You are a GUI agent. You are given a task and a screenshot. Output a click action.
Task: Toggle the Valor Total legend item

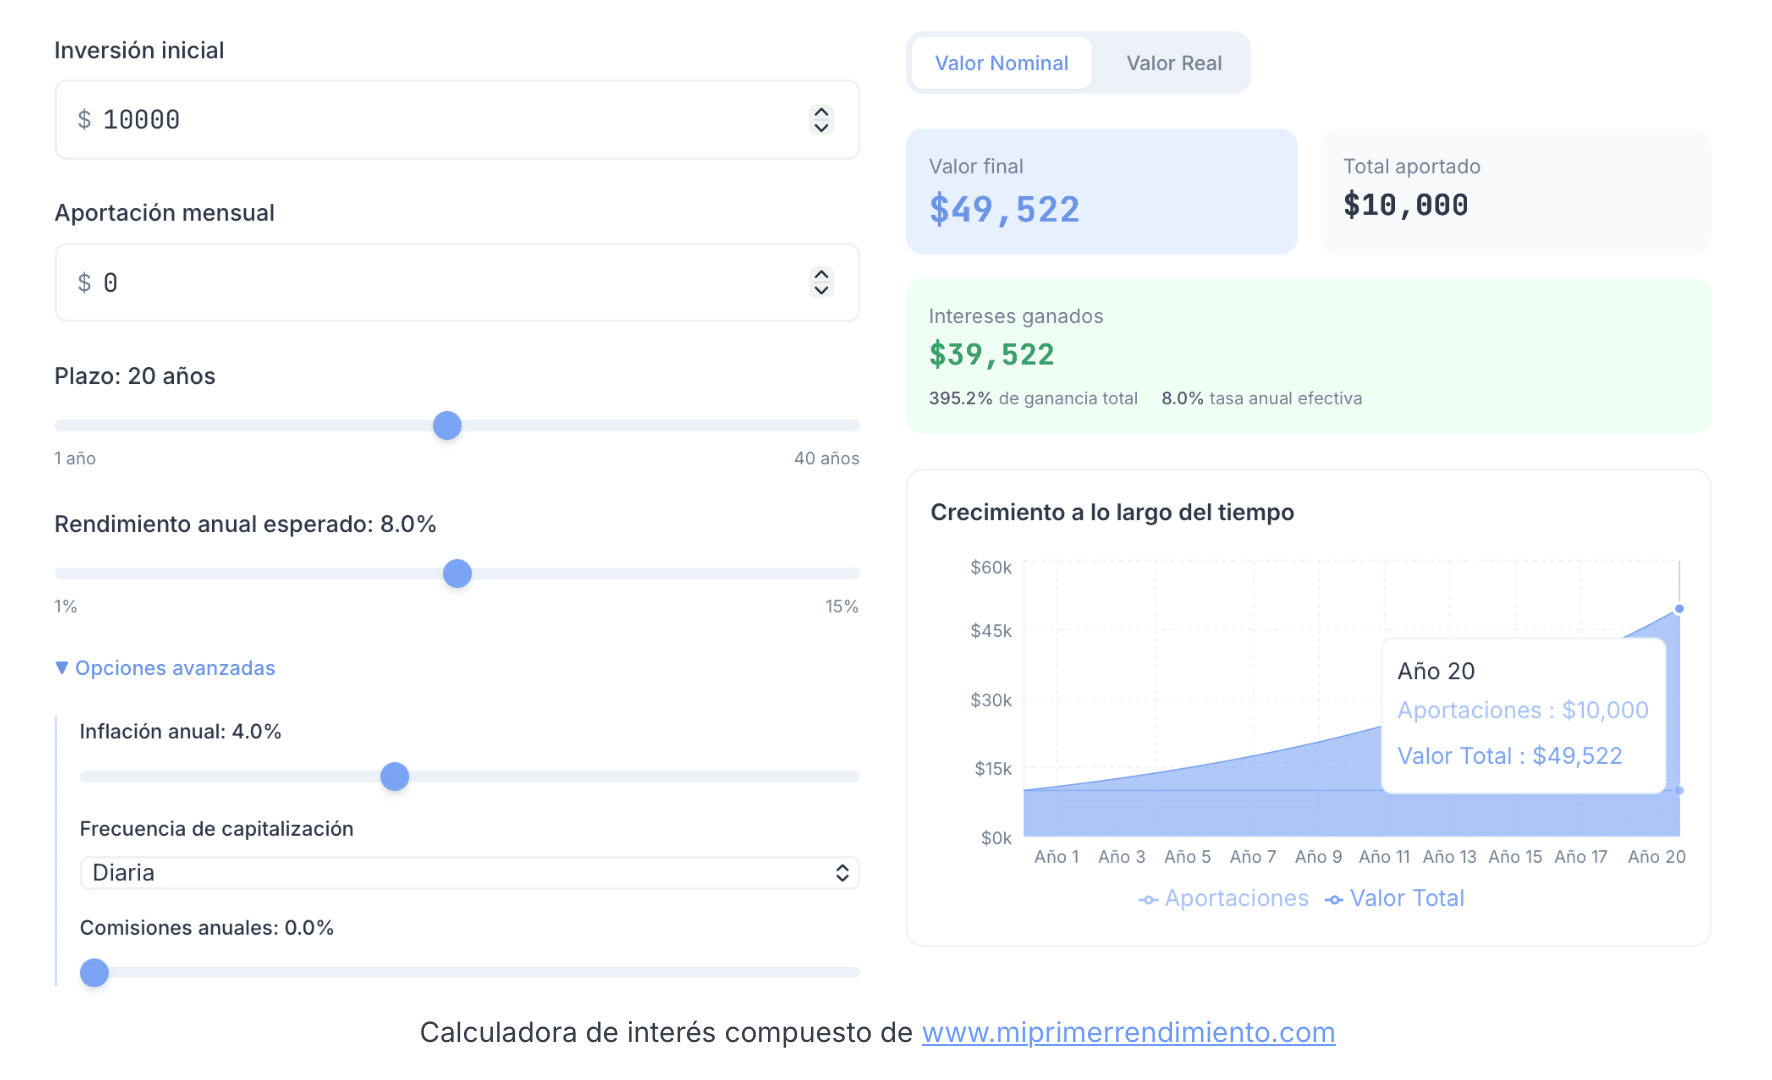[x=1406, y=899]
